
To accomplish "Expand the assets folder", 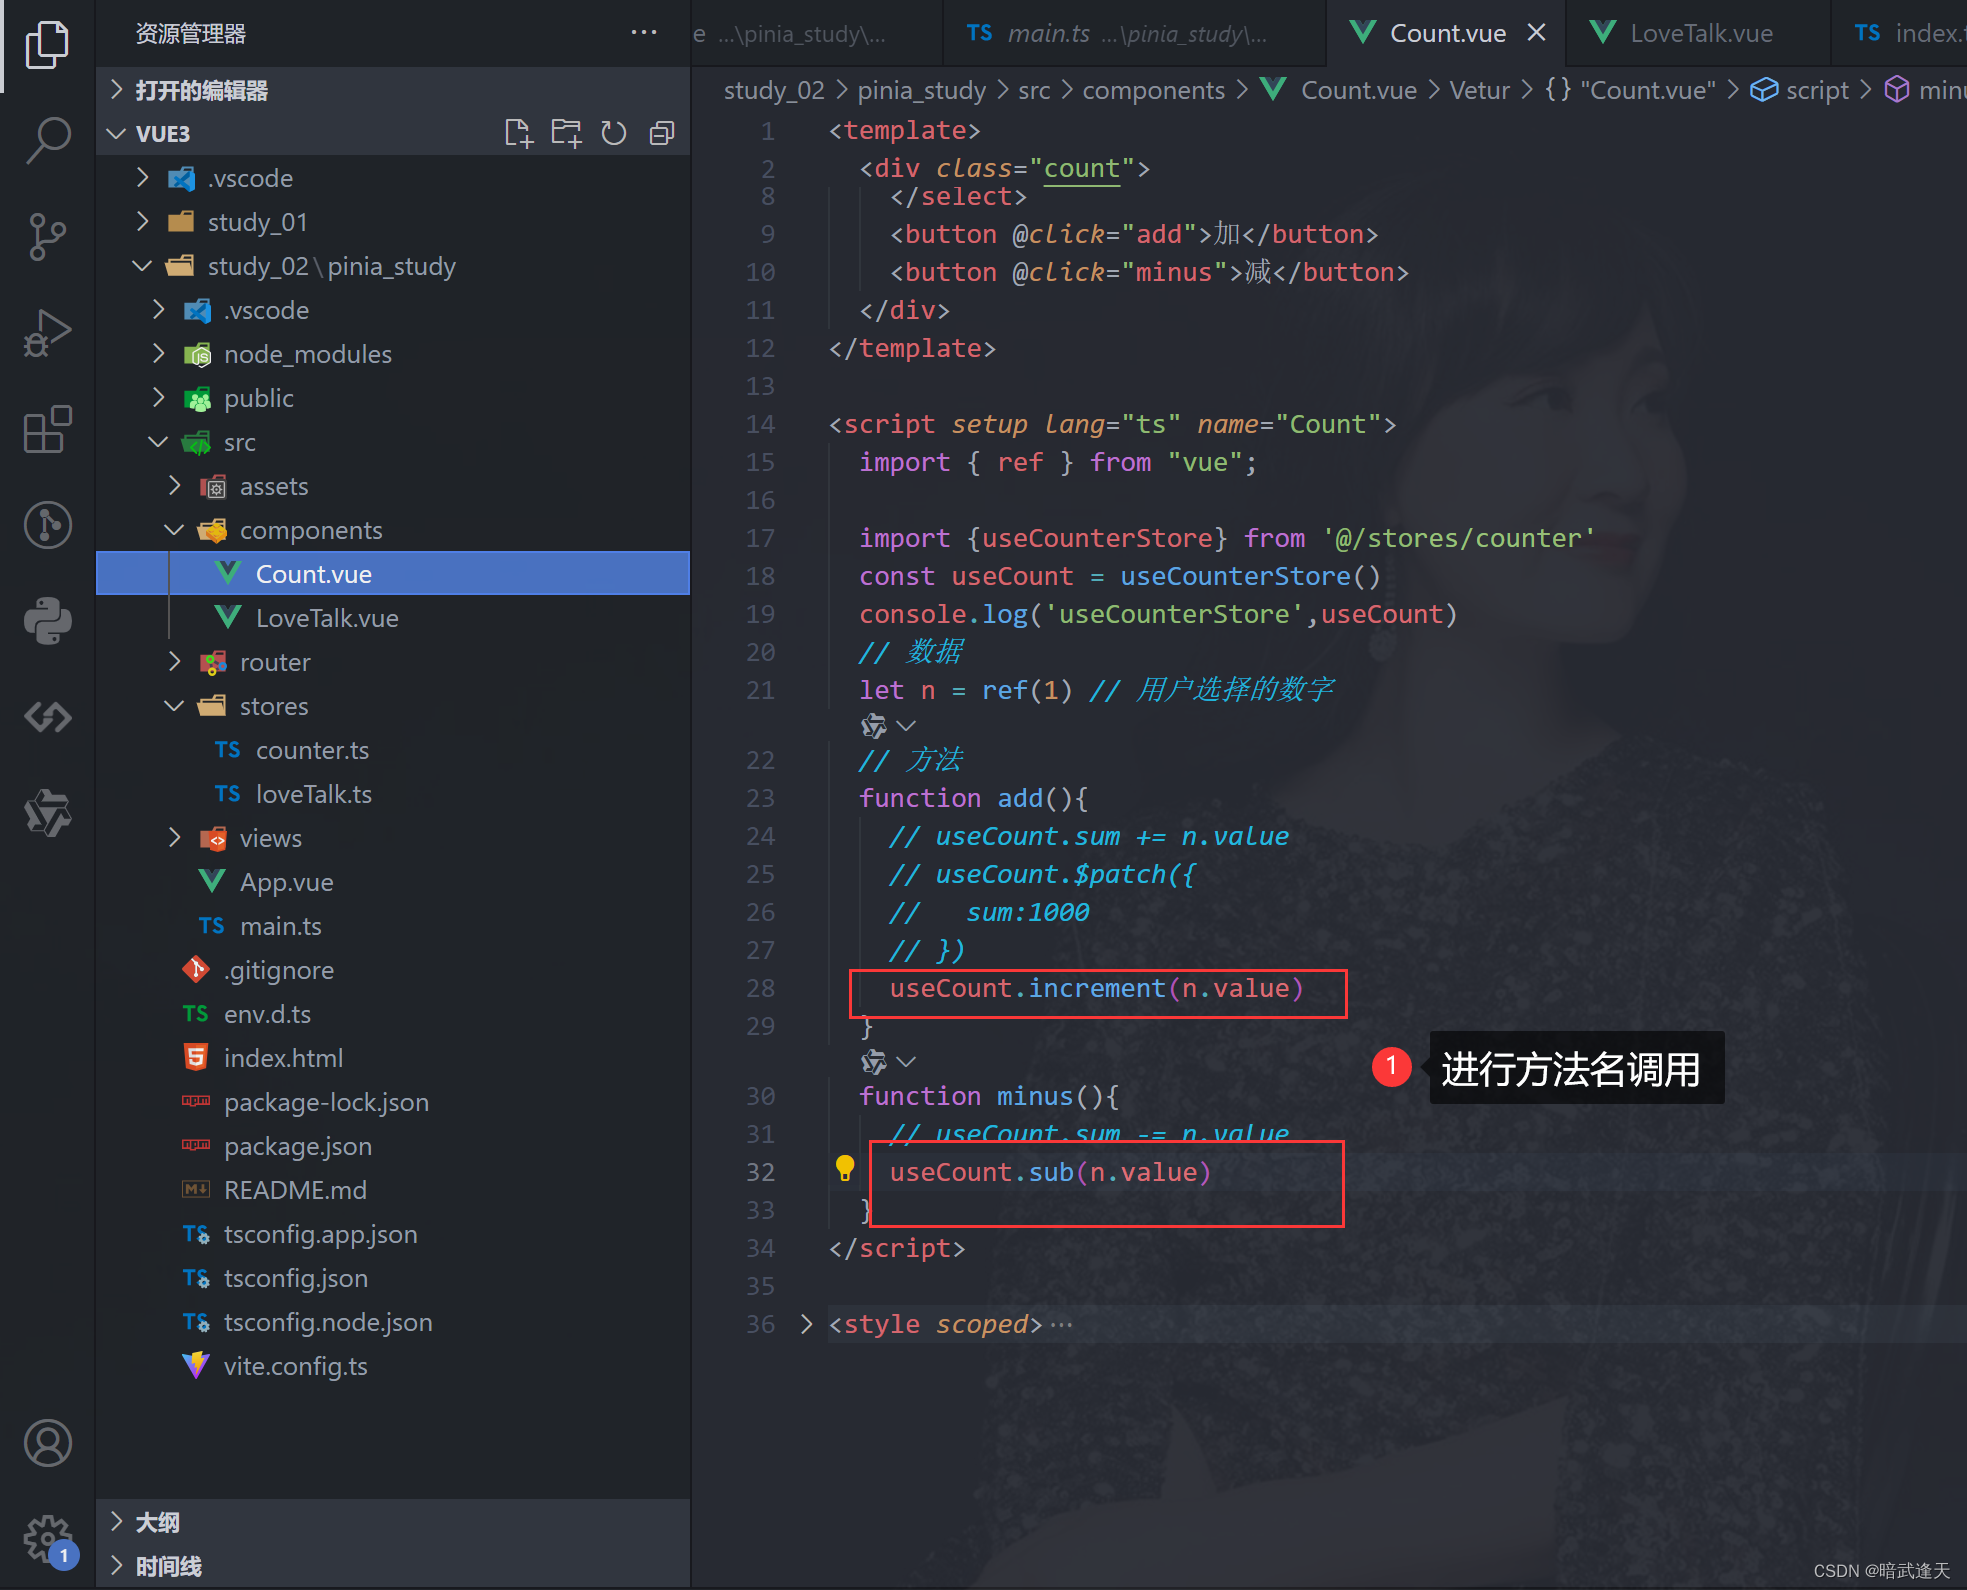I will coord(393,486).
